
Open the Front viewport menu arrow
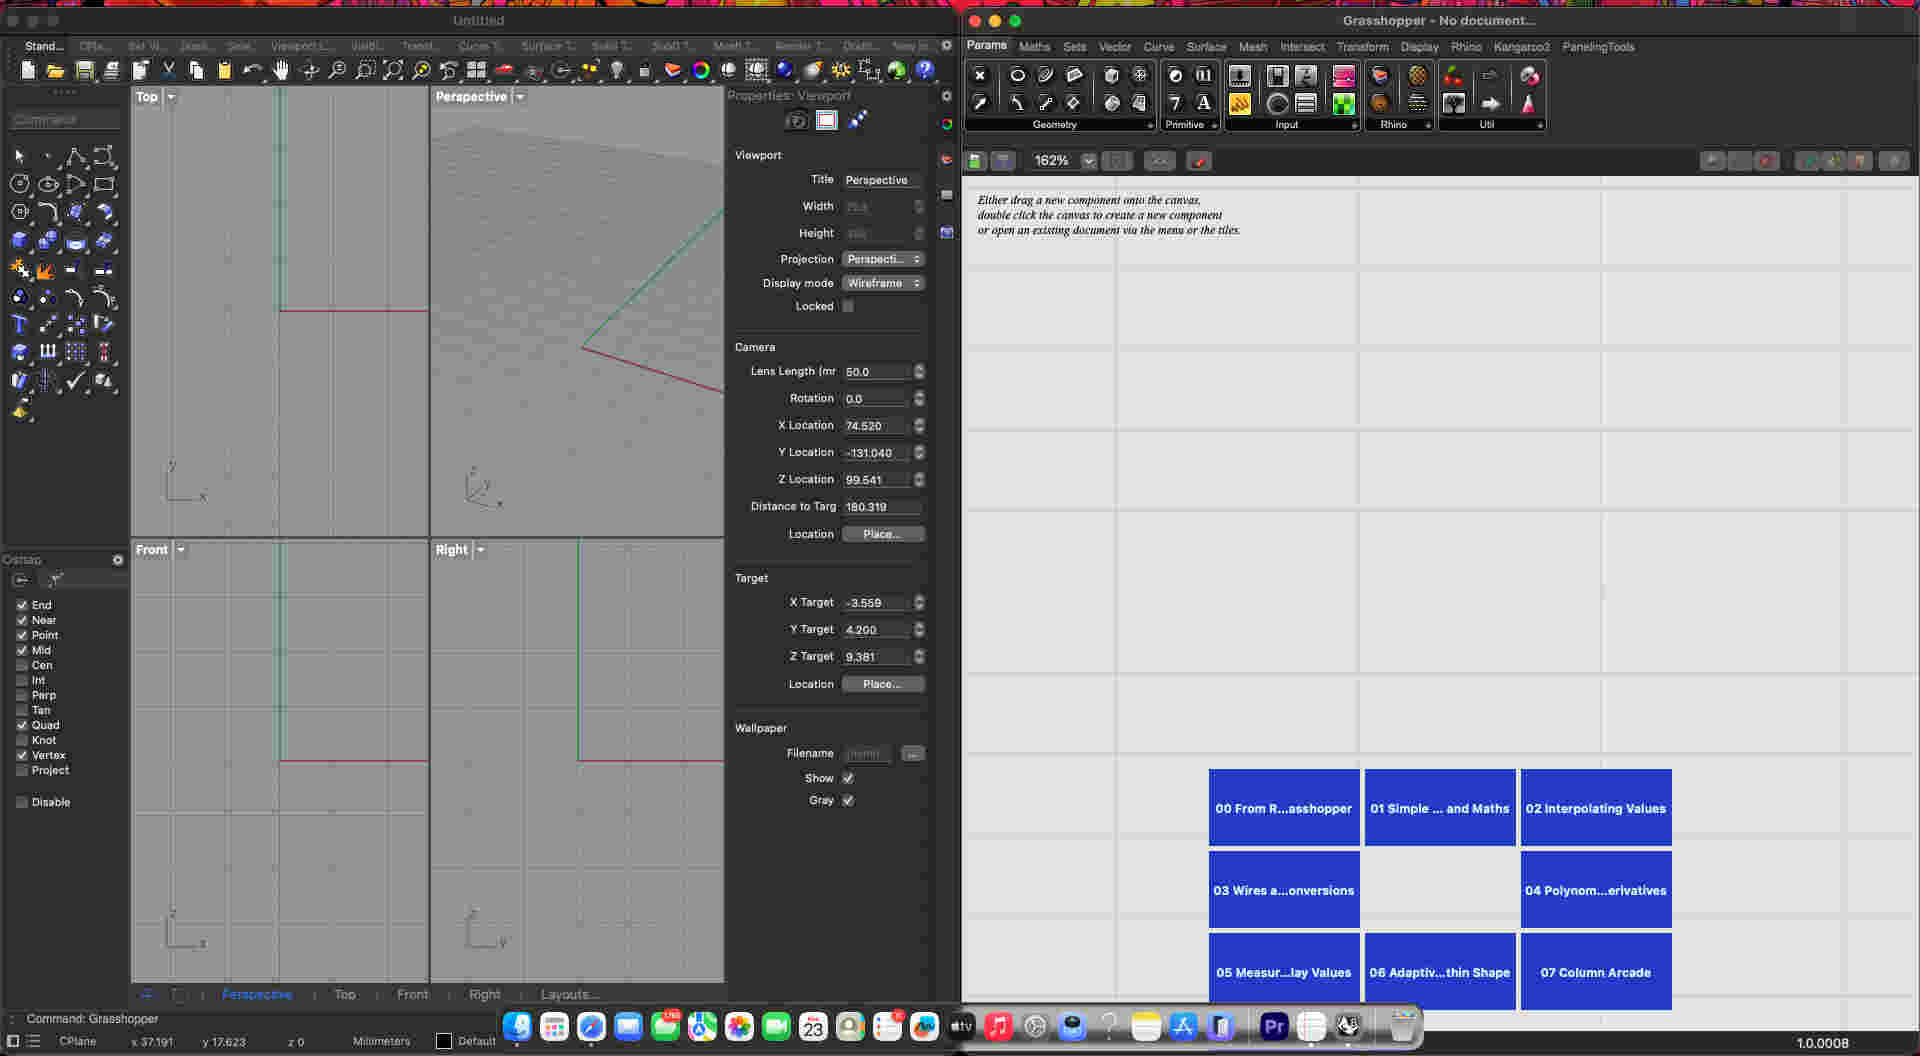pyautogui.click(x=181, y=550)
